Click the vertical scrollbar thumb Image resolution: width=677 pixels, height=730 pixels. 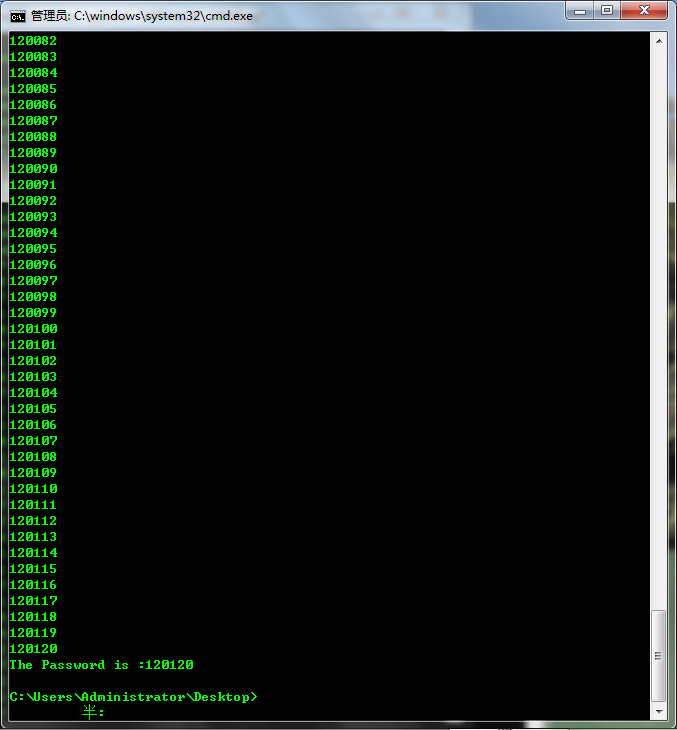coord(659,656)
